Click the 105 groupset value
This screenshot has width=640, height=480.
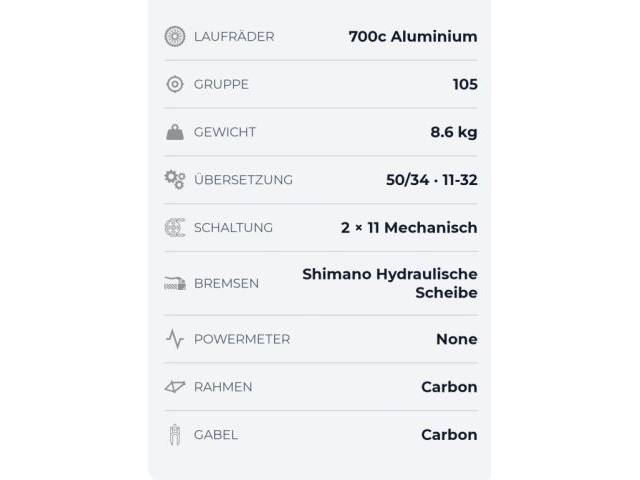pos(465,84)
